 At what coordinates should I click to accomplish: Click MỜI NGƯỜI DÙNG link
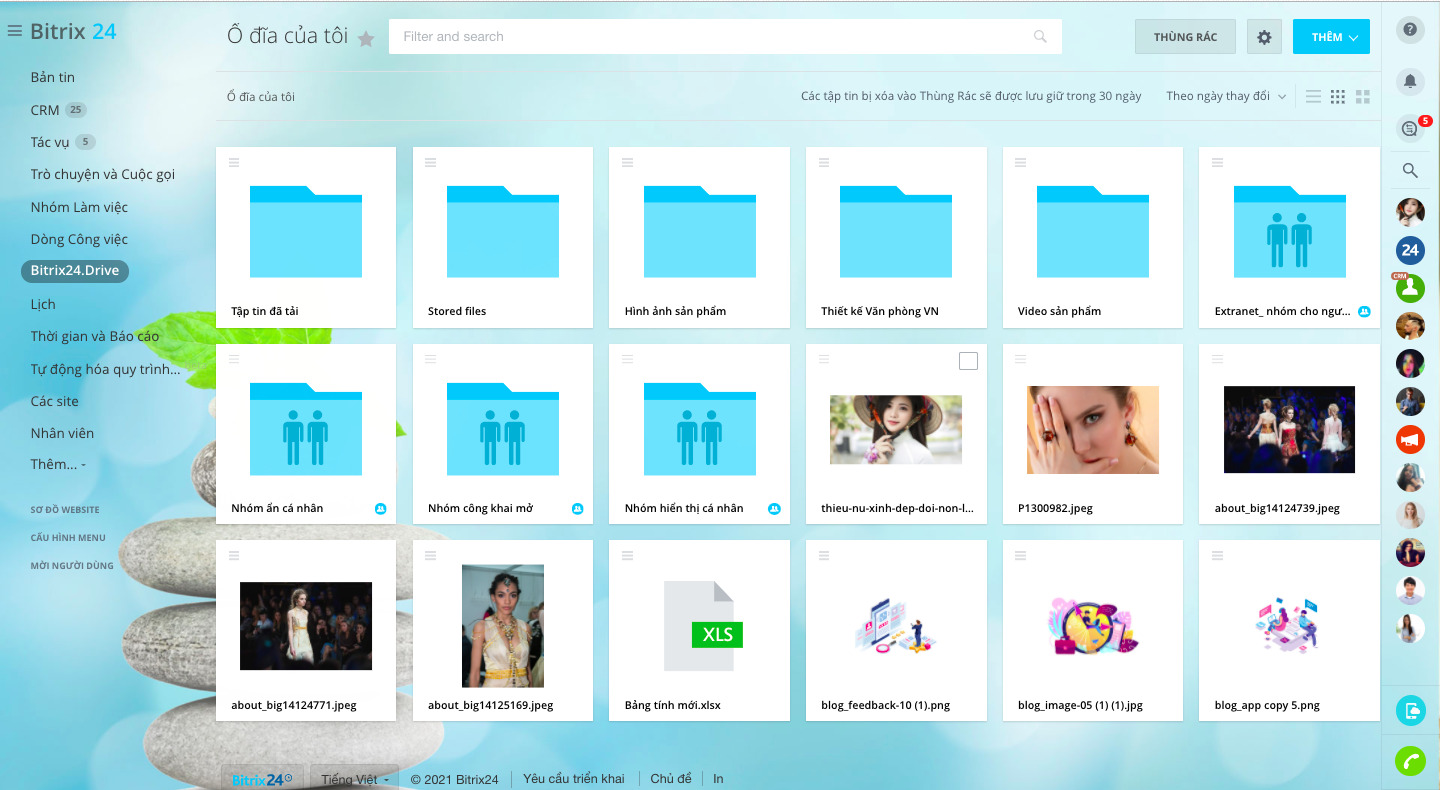pyautogui.click(x=72, y=566)
